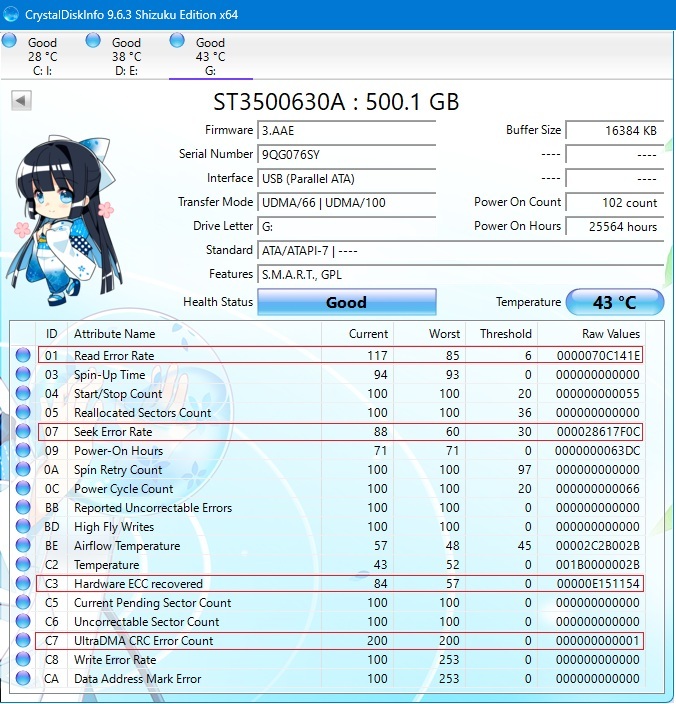Click the status orb for Airflow Temperature
The image size is (676, 704).
(x=23, y=545)
